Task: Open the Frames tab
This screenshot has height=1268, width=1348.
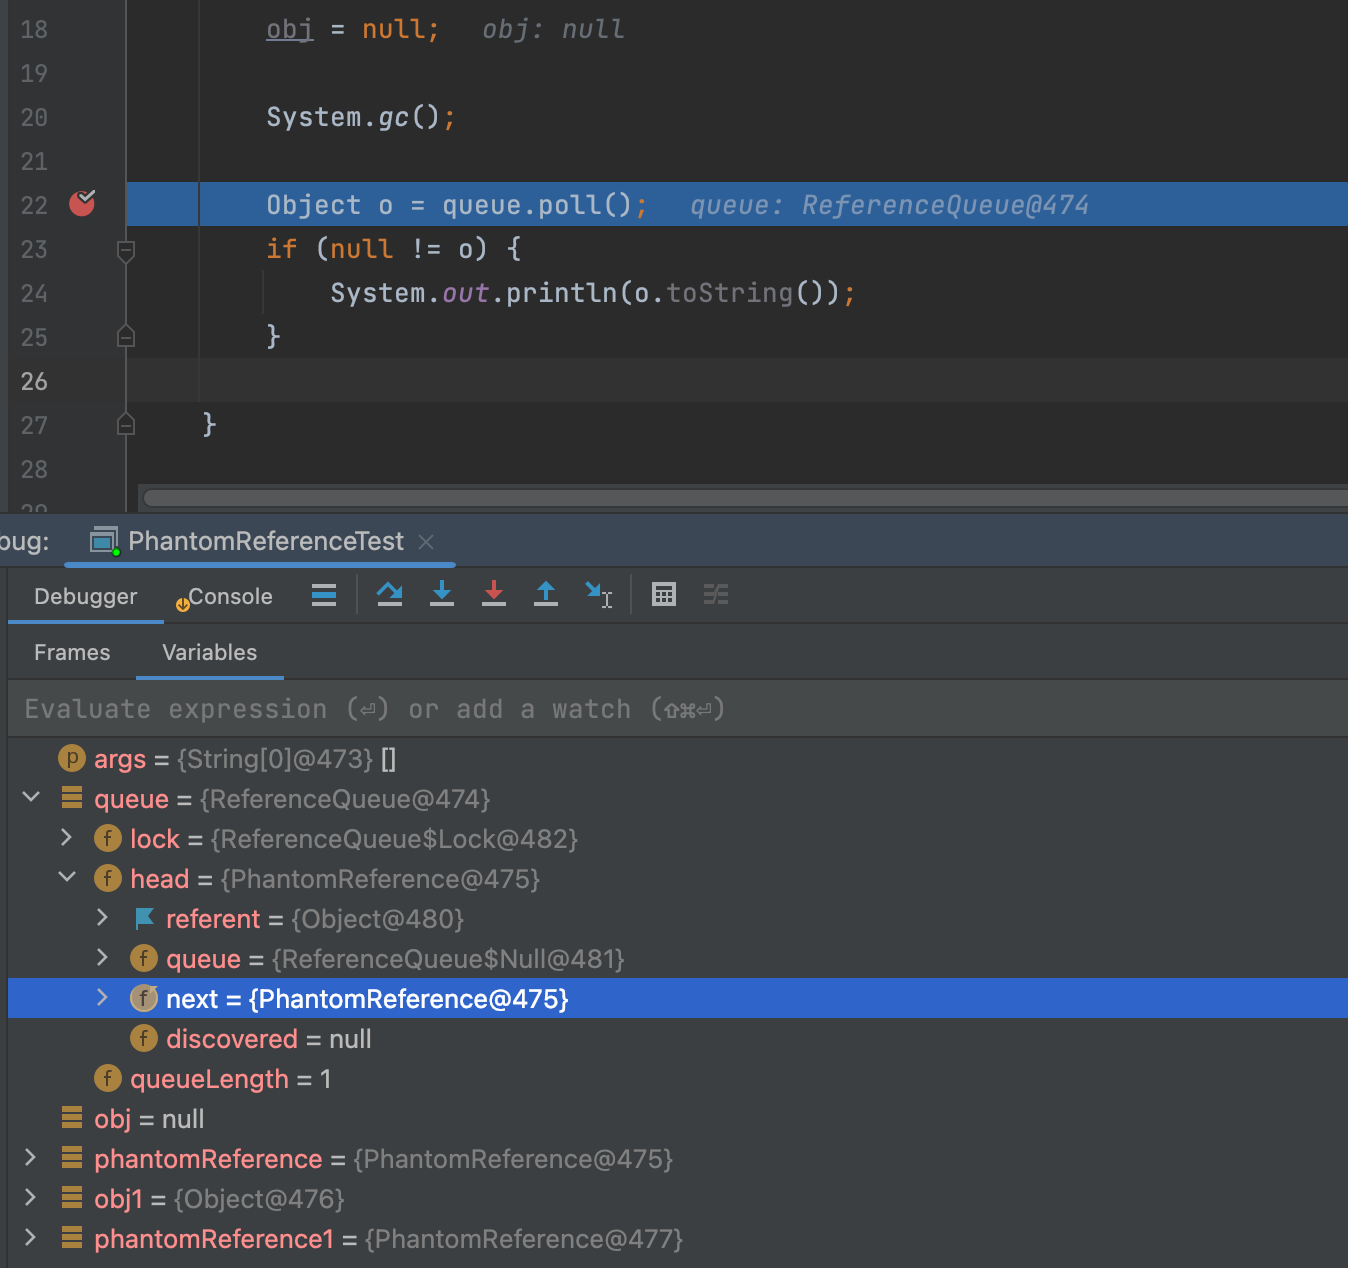Action: 72,653
